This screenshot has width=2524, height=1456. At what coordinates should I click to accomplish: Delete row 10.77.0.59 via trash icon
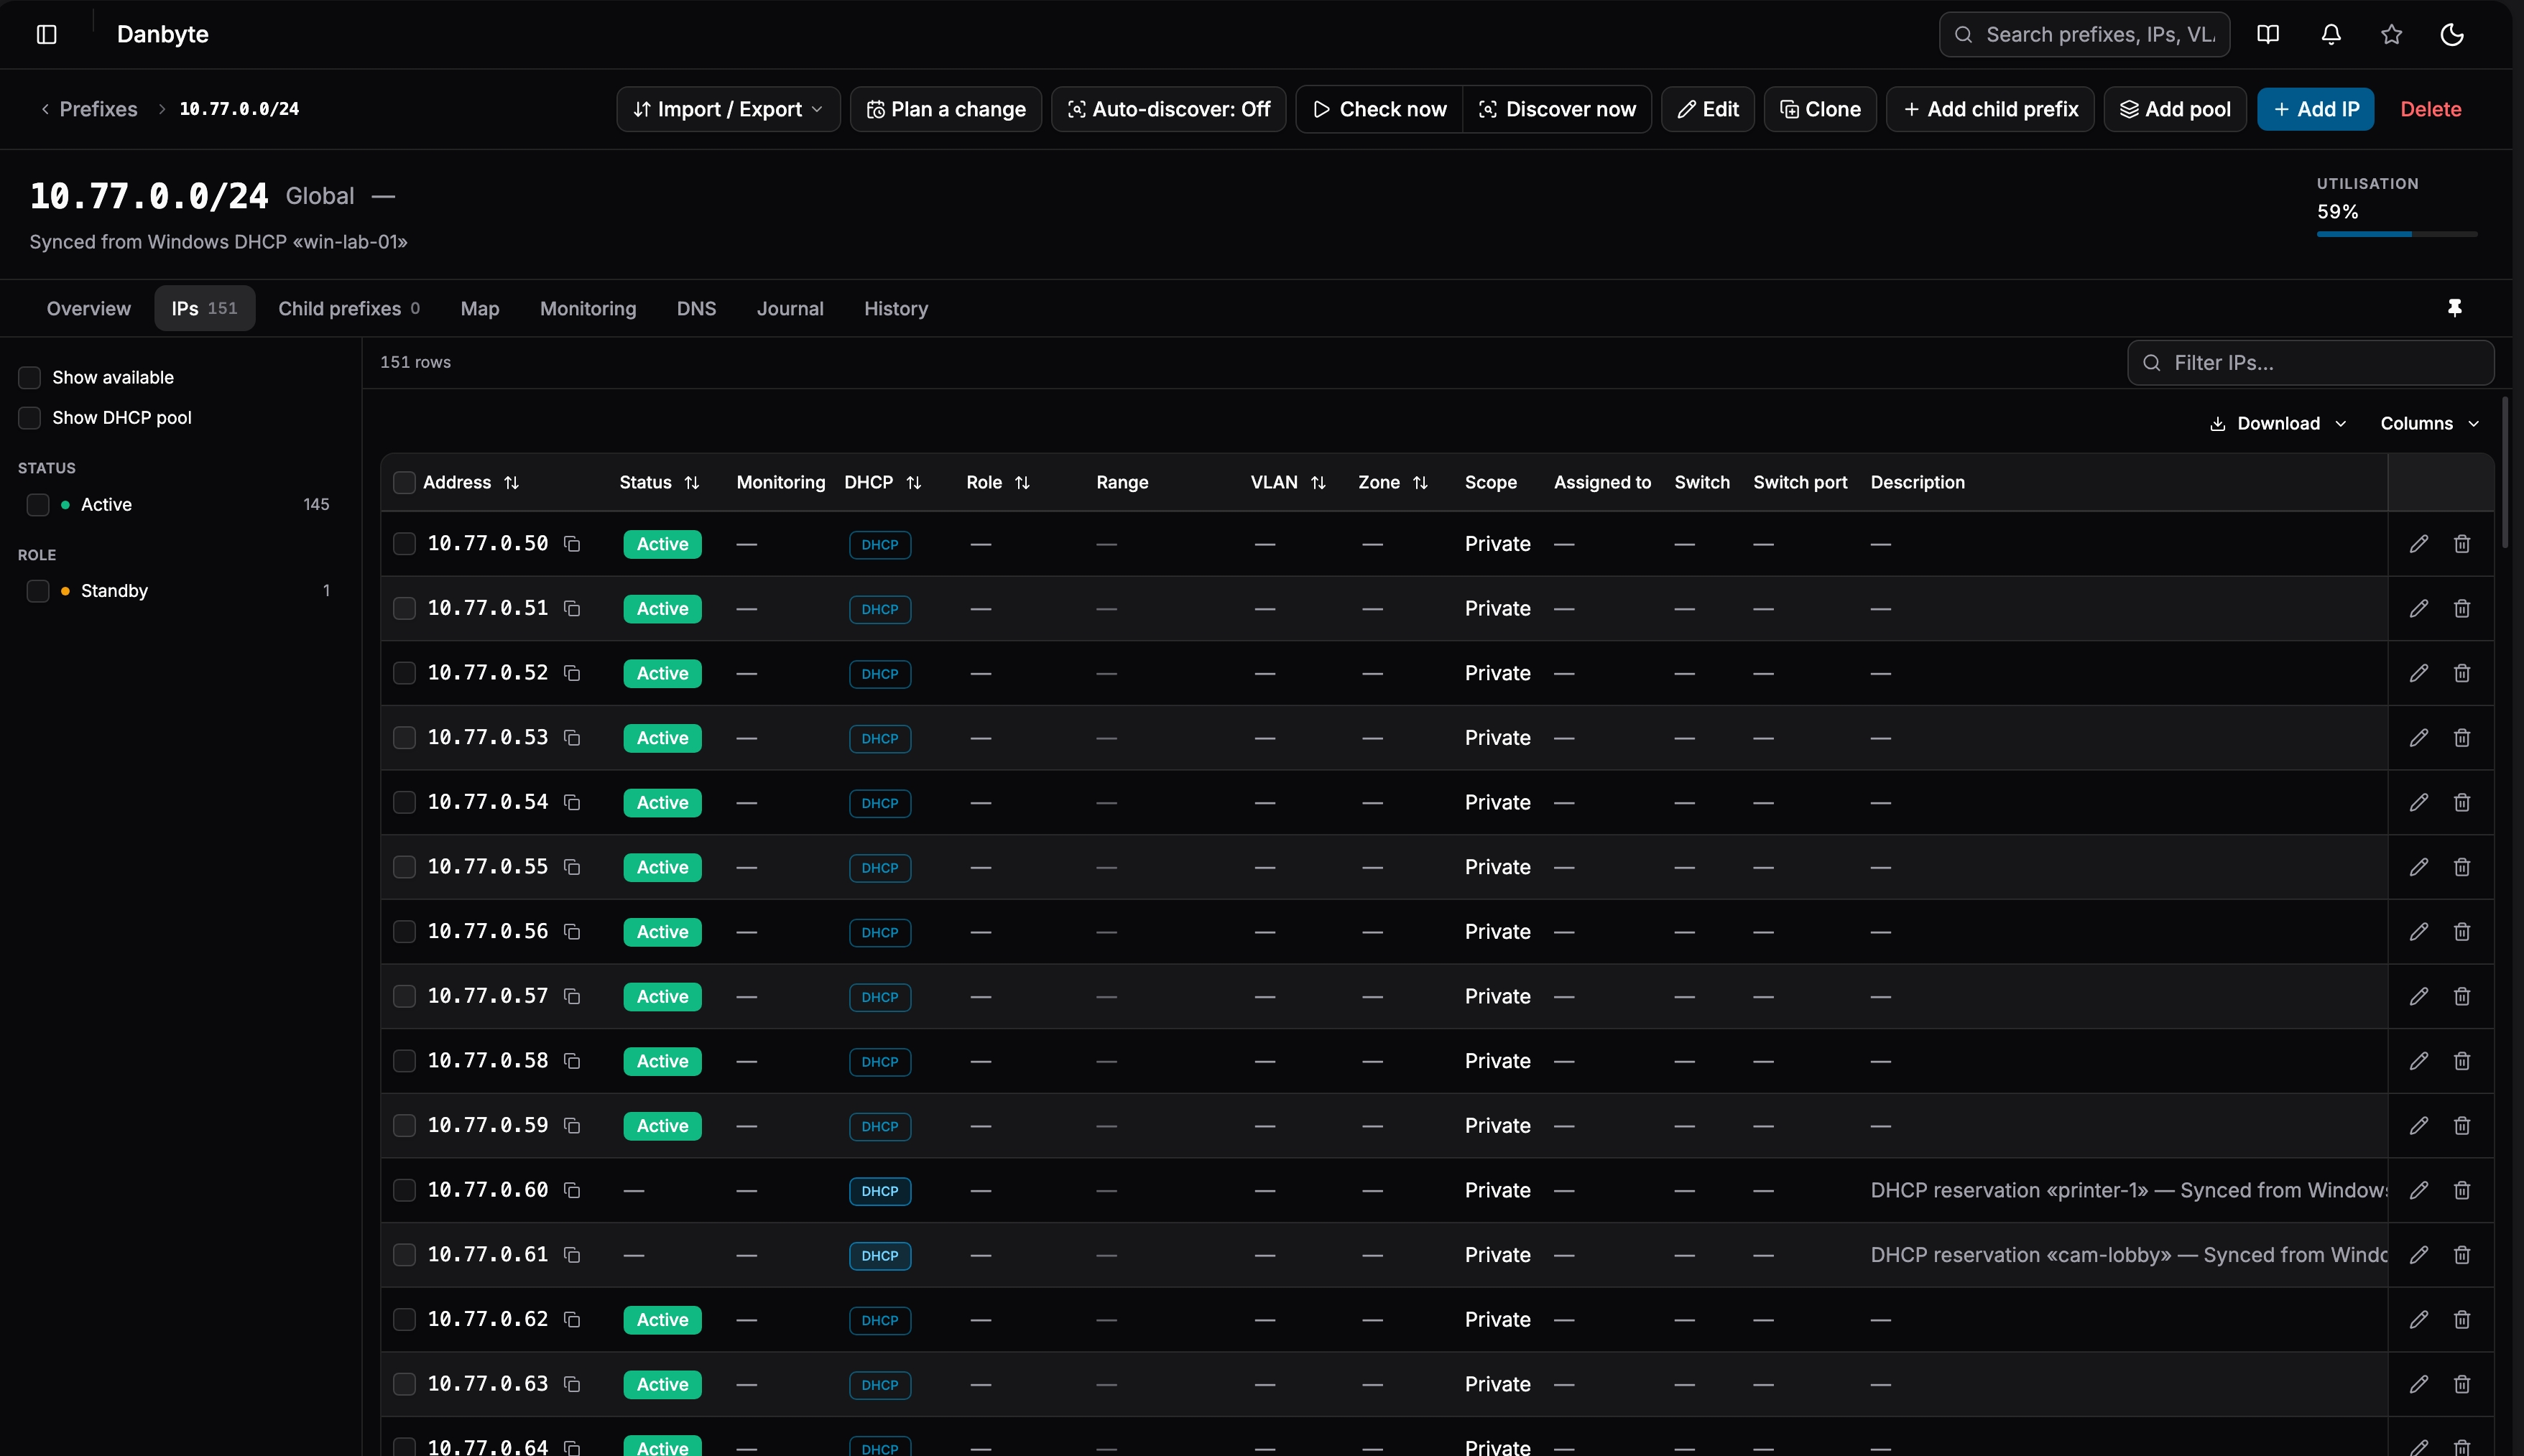coord(2462,1126)
